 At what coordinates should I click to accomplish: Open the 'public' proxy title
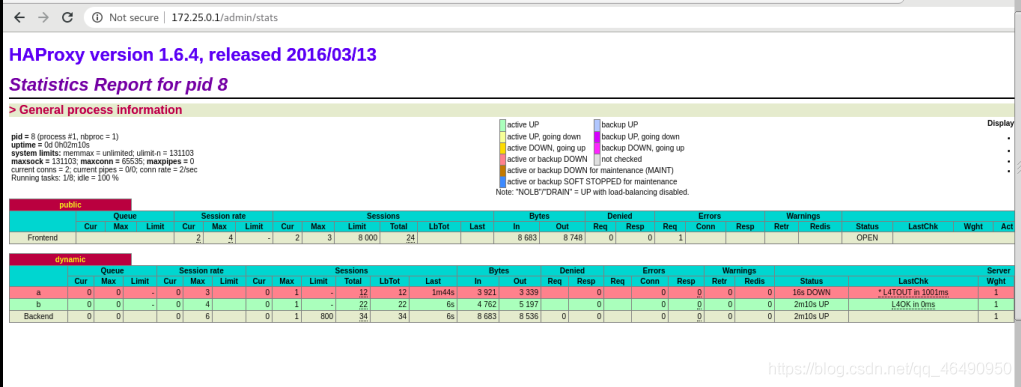[70, 205]
